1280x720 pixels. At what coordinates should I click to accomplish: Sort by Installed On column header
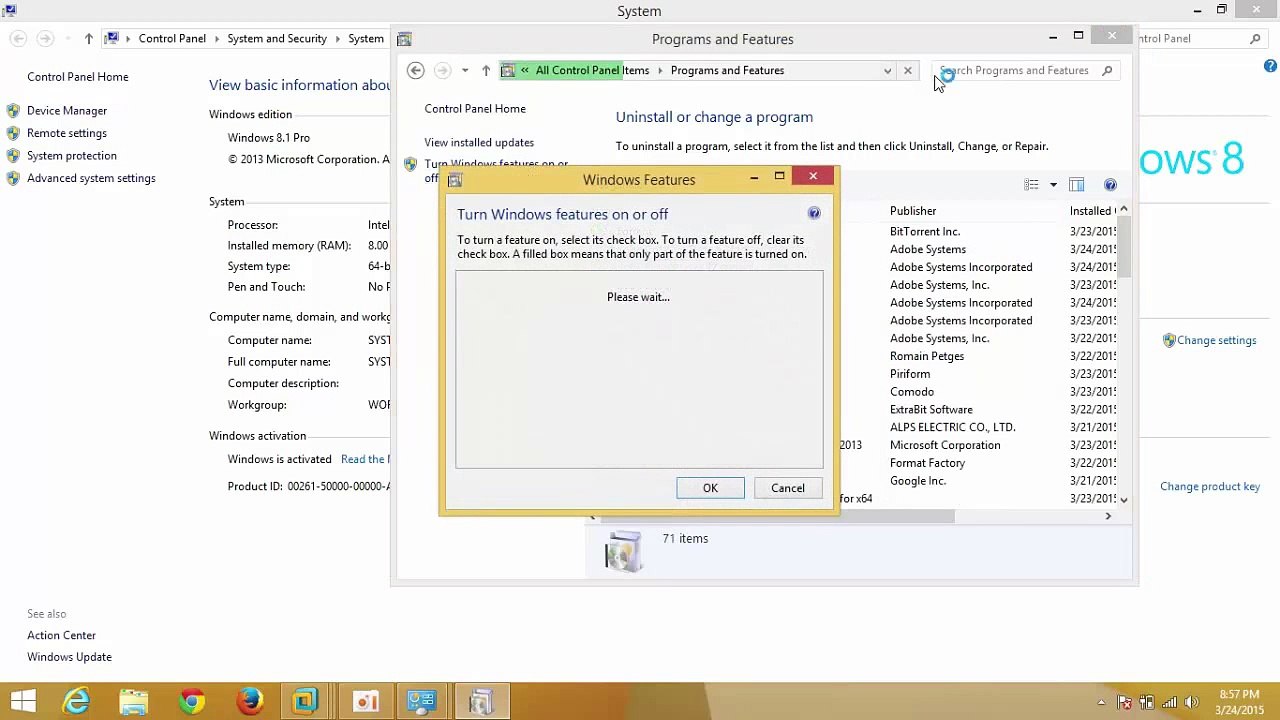(x=1091, y=211)
